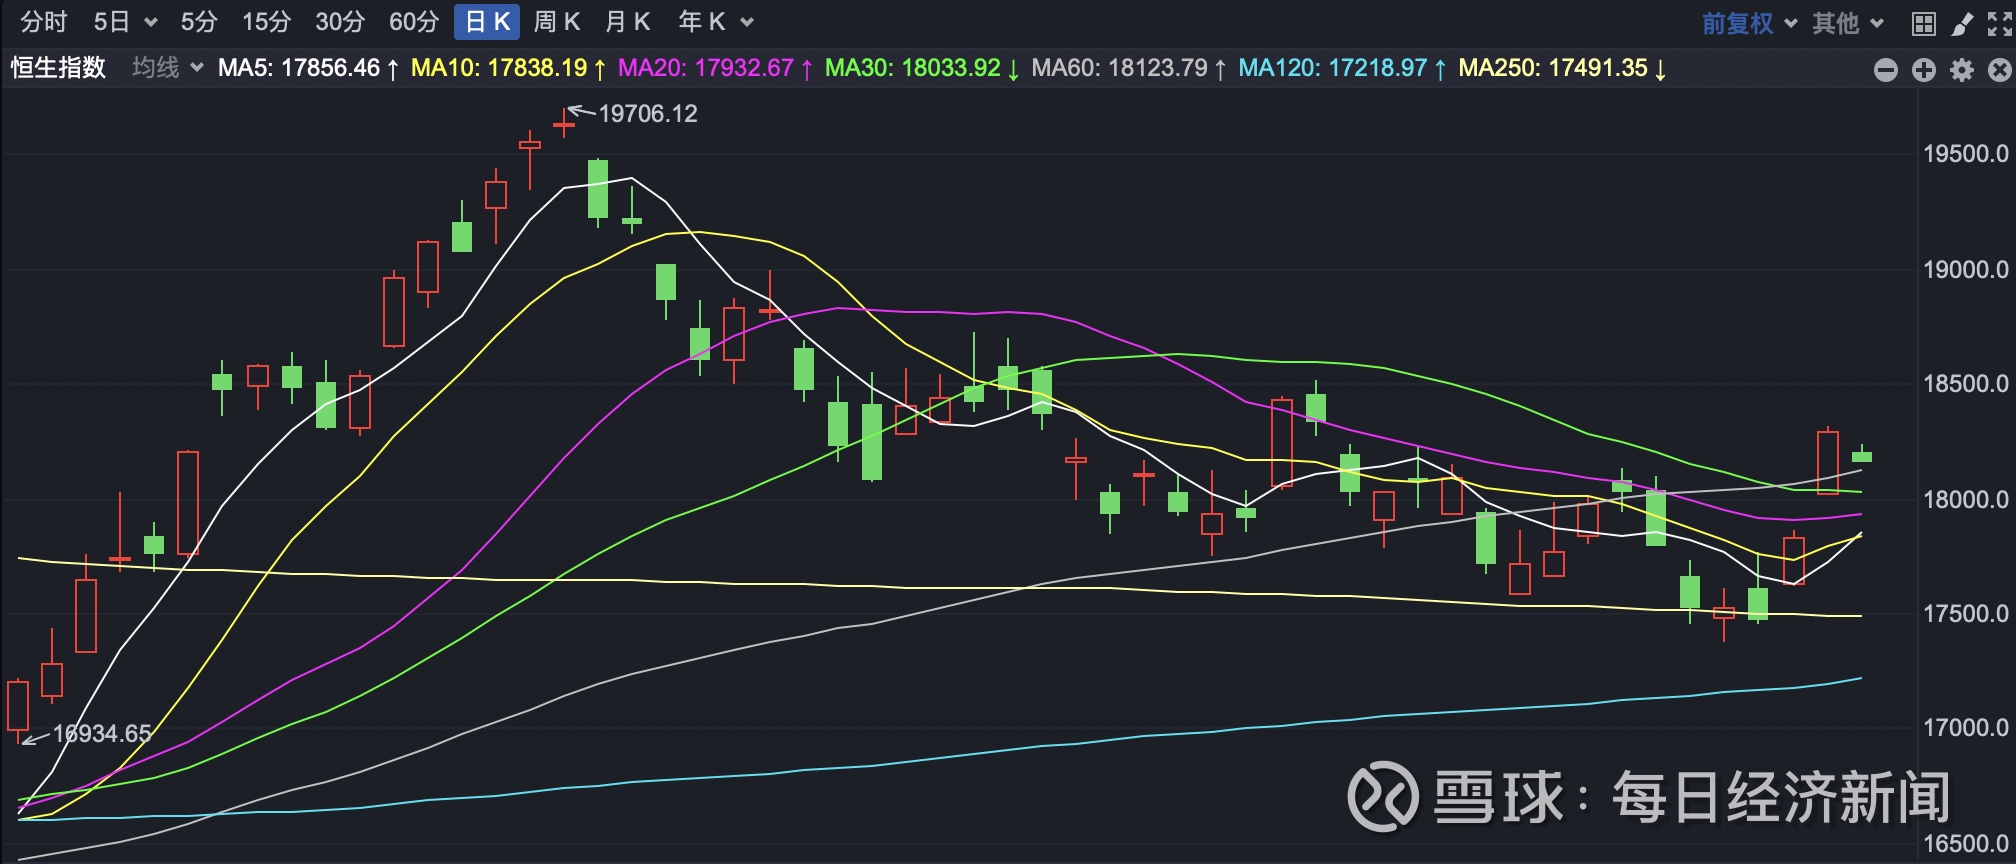Click the grid layout icon
This screenshot has width=2016, height=864.
[1923, 24]
